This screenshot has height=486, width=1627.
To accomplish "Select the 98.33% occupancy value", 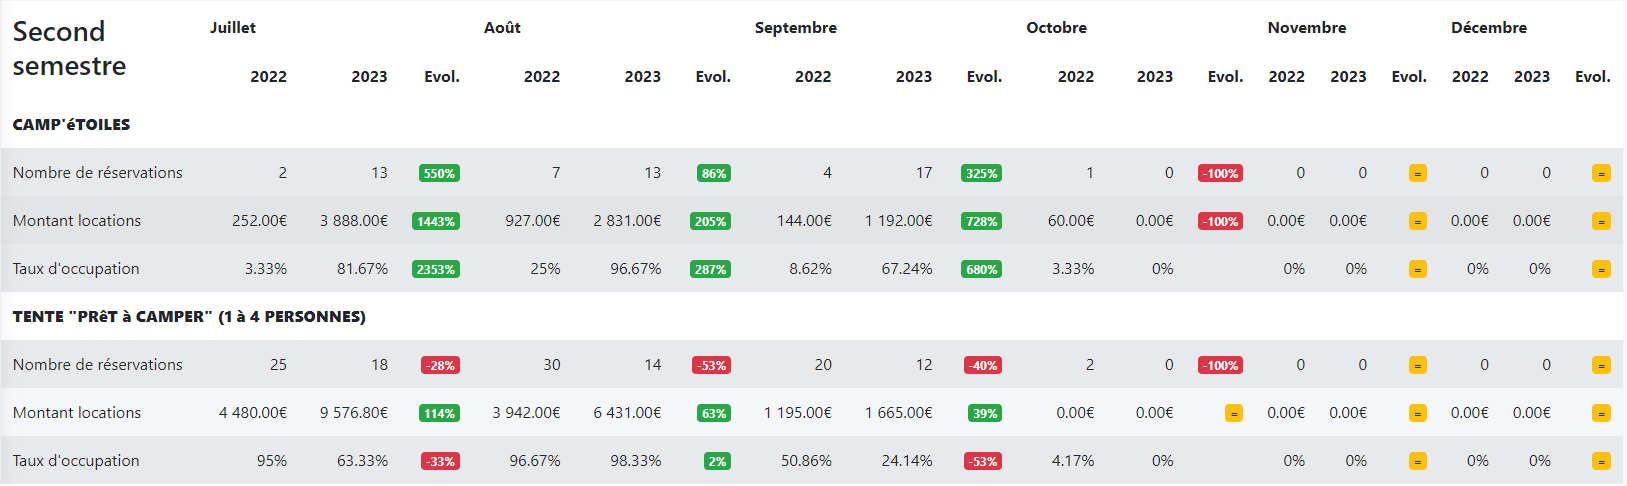I will (x=635, y=461).
